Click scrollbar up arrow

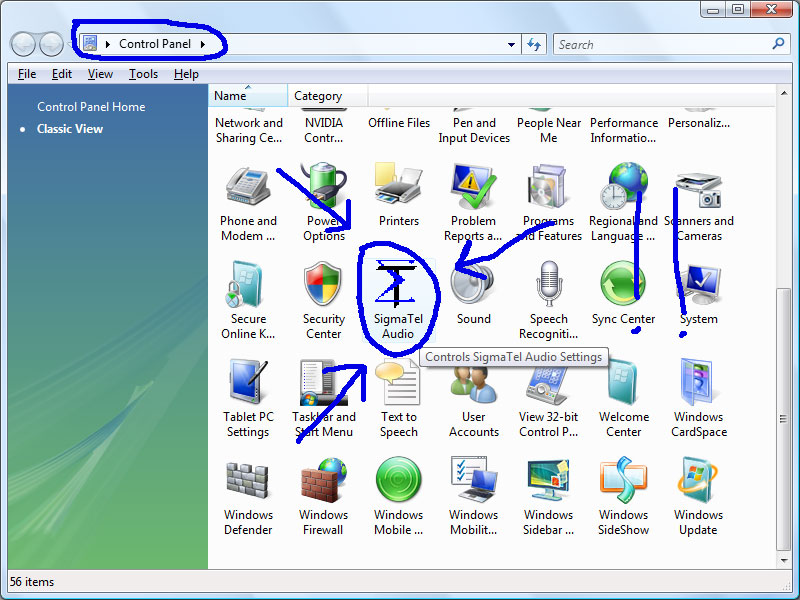pyautogui.click(x=784, y=93)
